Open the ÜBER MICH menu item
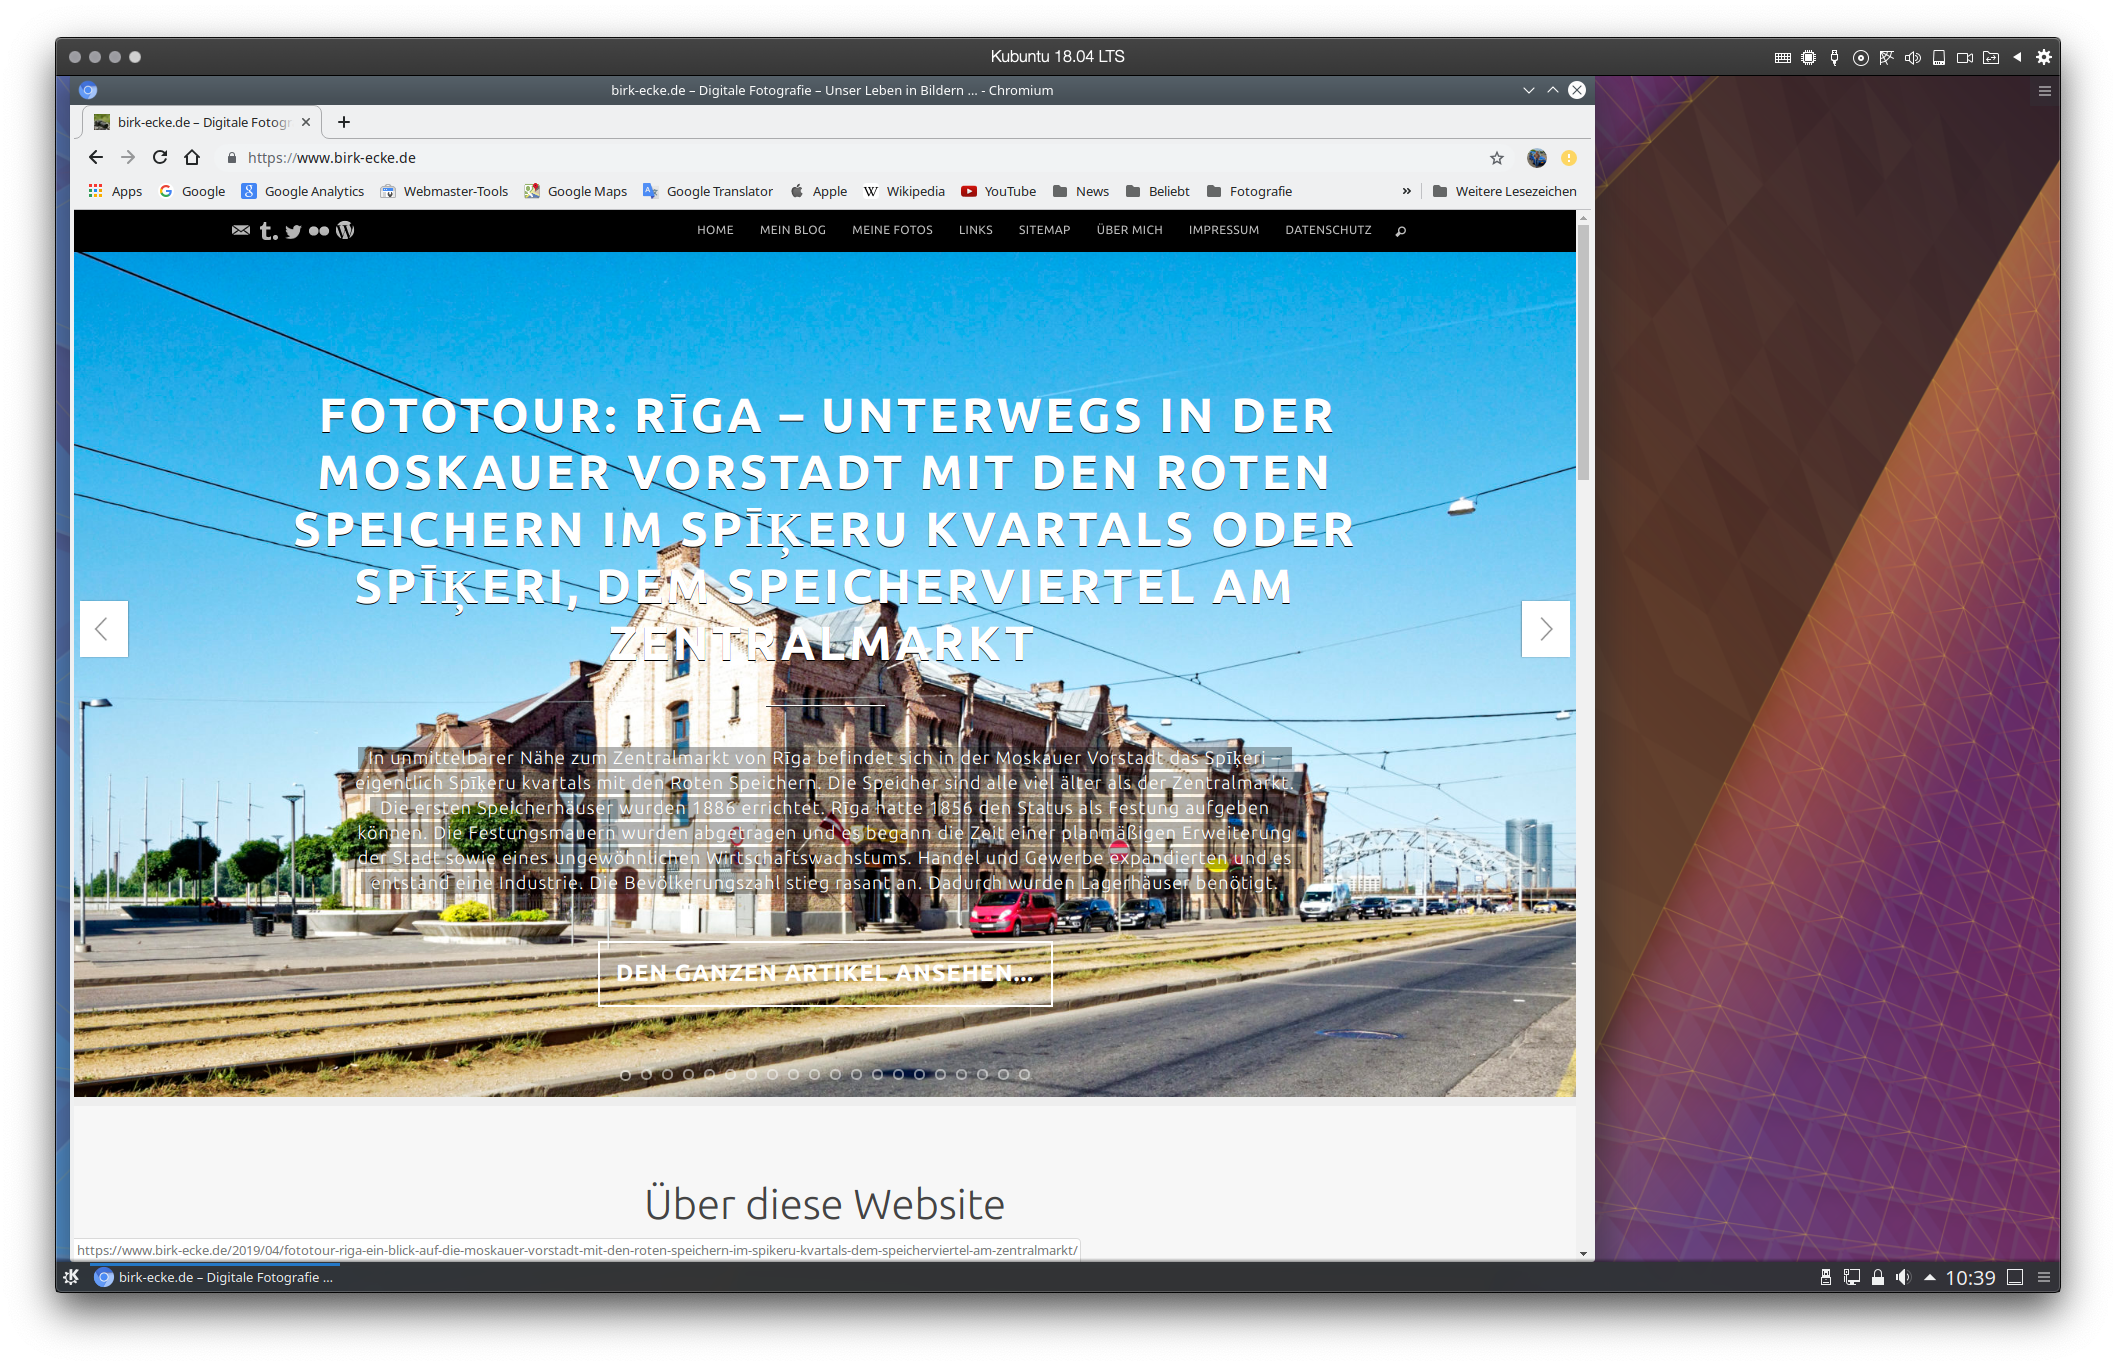This screenshot has width=2116, height=1366. tap(1129, 230)
